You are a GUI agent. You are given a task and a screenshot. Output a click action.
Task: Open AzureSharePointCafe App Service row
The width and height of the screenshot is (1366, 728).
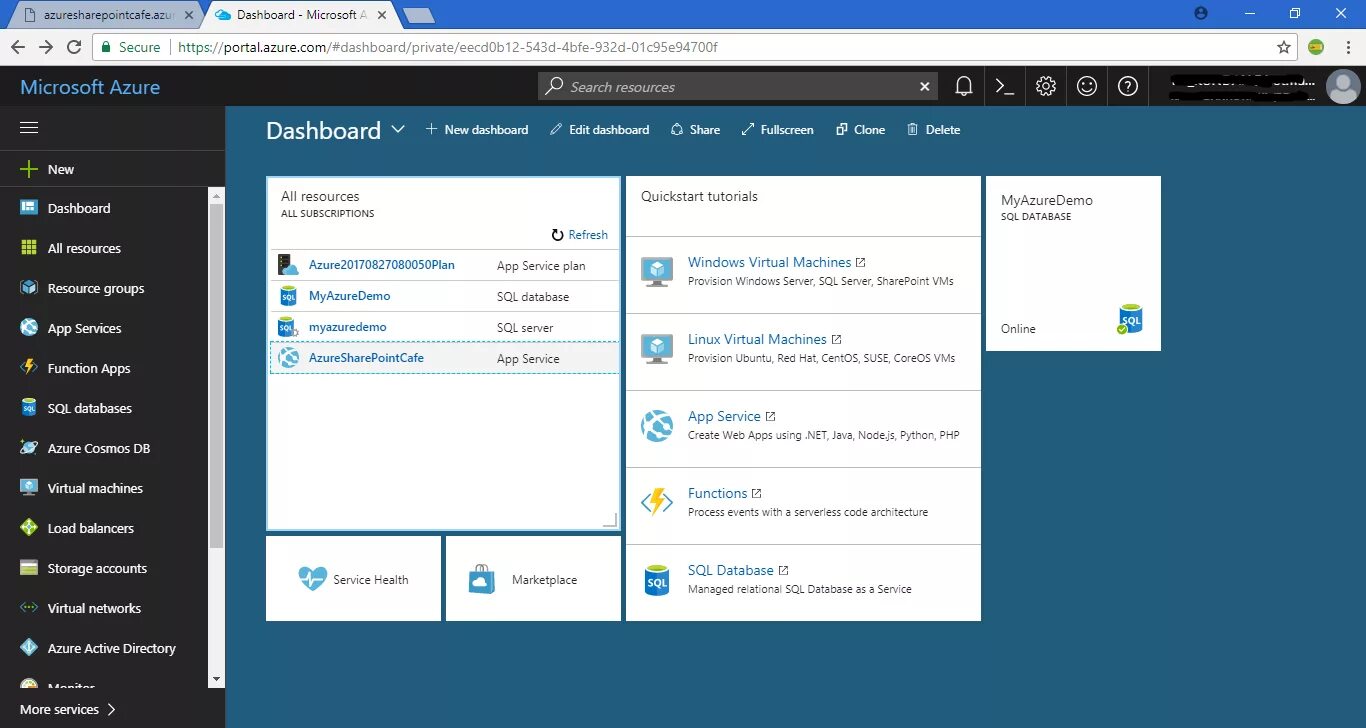tap(444, 358)
